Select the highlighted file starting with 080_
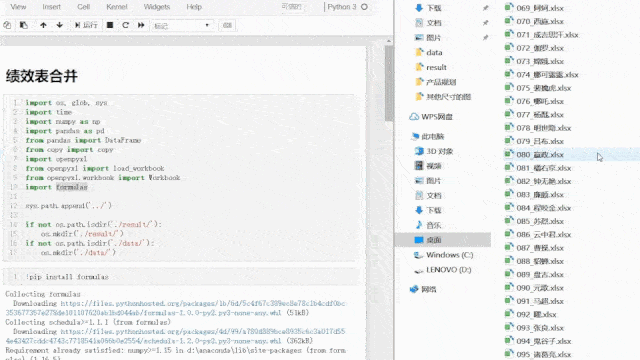This screenshot has width=640, height=360. point(540,155)
